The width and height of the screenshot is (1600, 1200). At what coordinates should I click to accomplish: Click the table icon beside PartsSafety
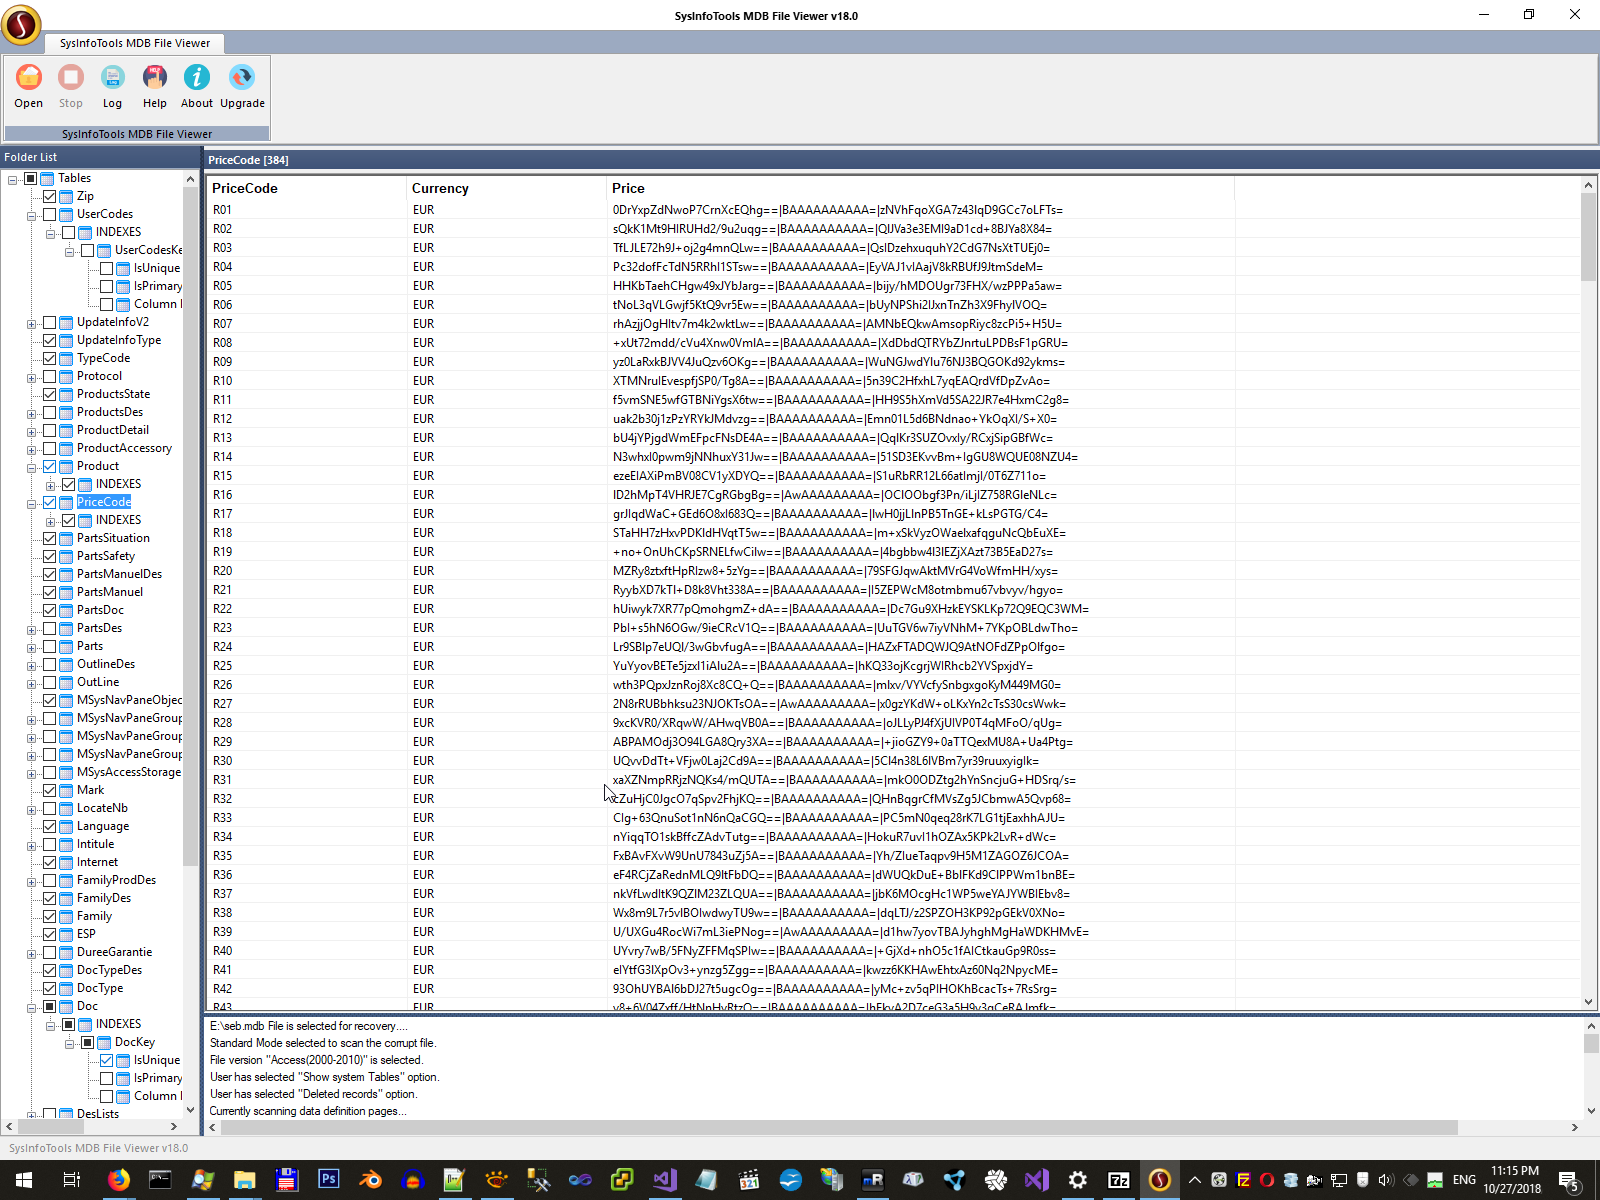pyautogui.click(x=66, y=556)
